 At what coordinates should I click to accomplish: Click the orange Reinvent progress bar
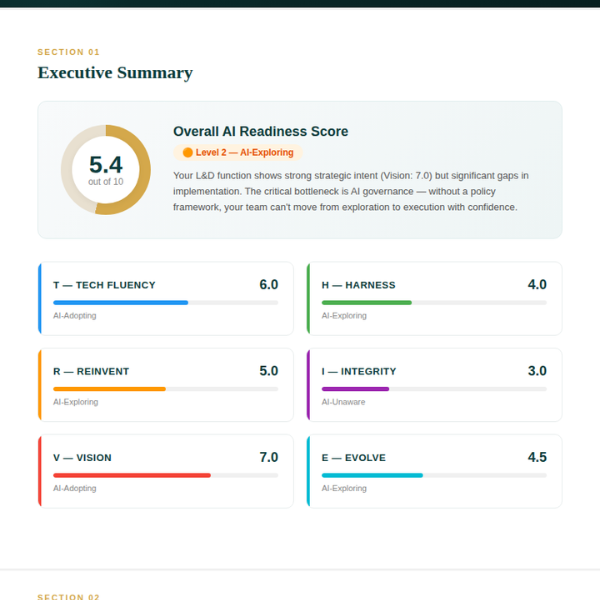point(109,388)
